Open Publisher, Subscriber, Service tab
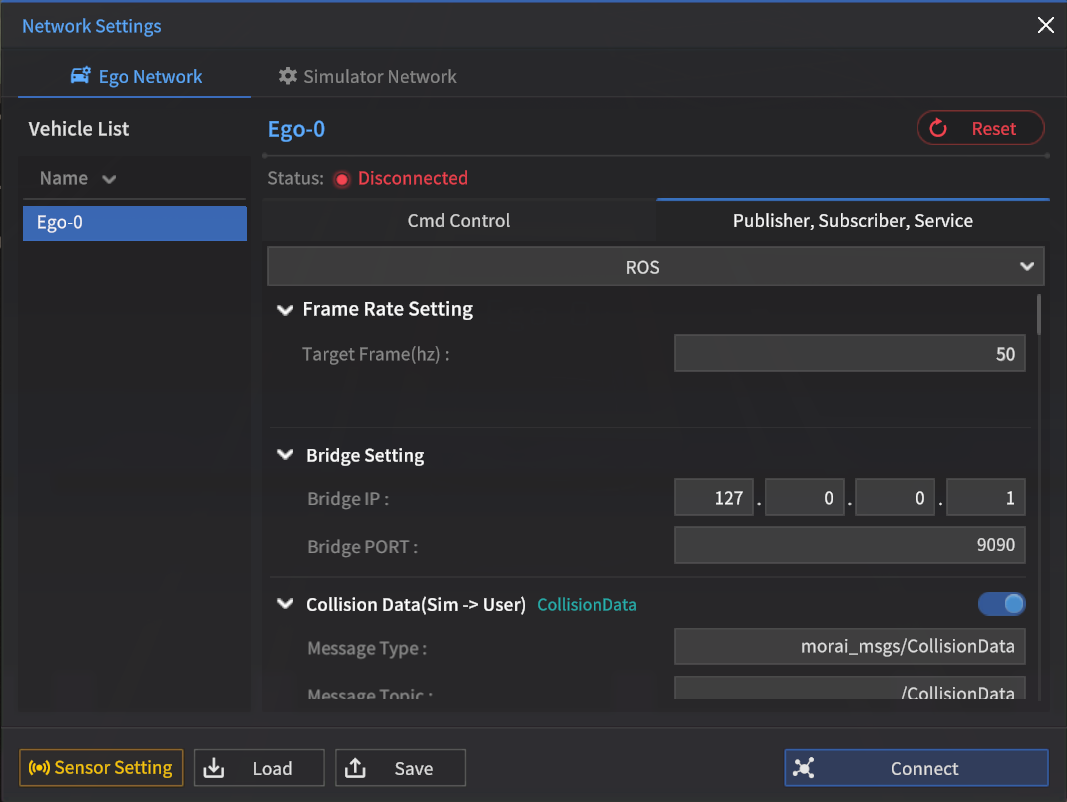The width and height of the screenshot is (1067, 802). pos(853,220)
